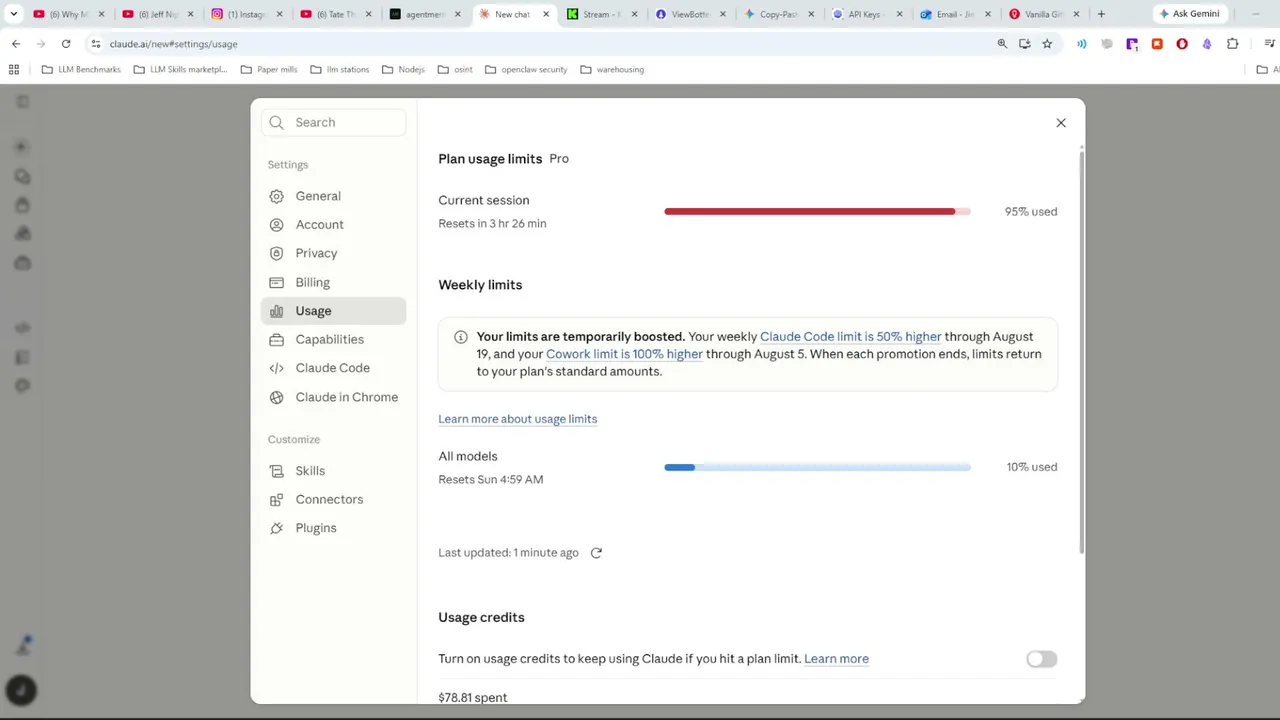
Task: Click the claude.ai address bar URL
Action: coord(174,44)
